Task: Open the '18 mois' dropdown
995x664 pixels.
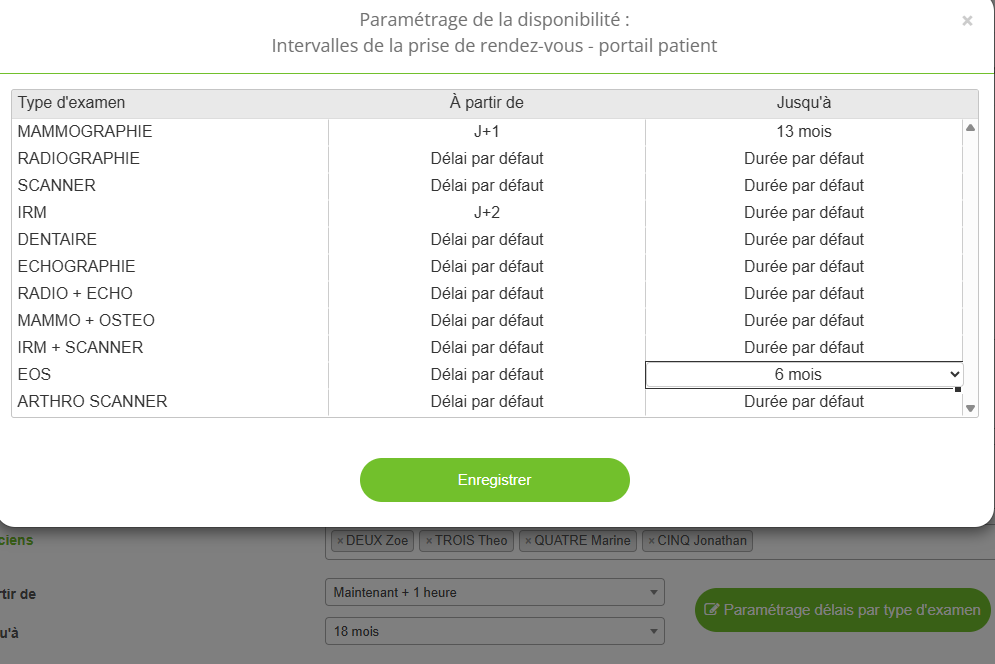Action: pyautogui.click(x=495, y=631)
